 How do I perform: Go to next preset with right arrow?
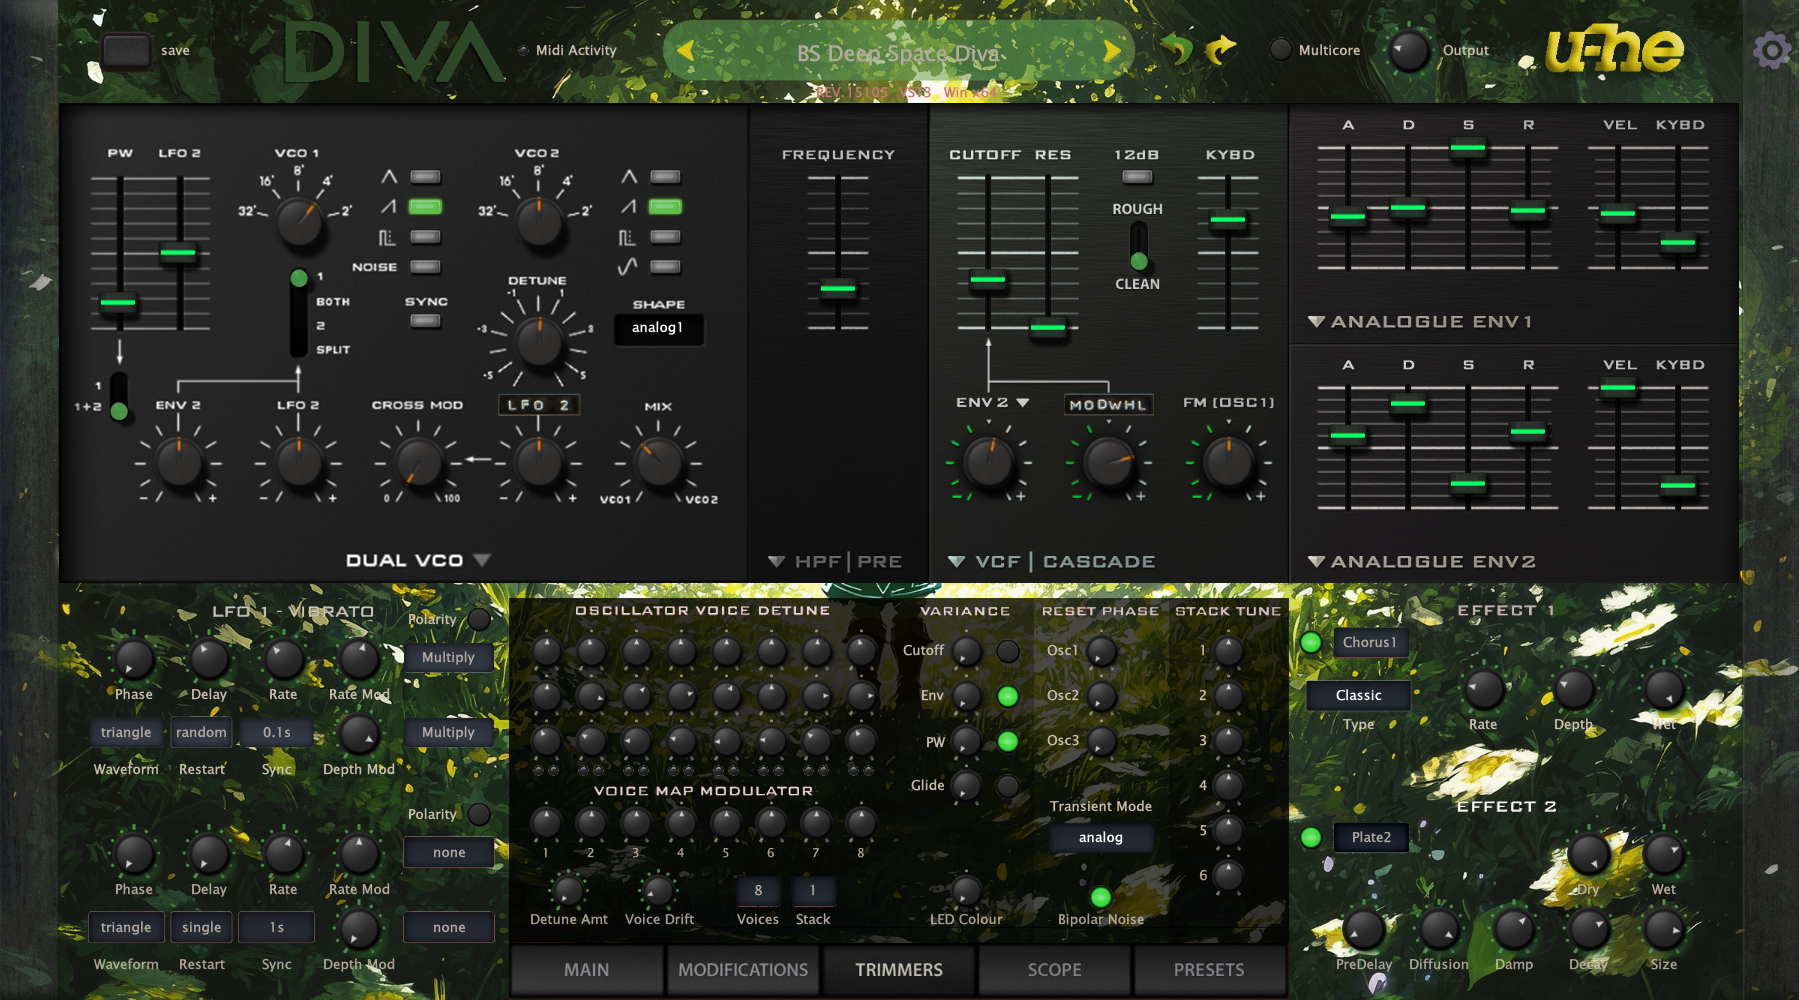click(x=1111, y=50)
